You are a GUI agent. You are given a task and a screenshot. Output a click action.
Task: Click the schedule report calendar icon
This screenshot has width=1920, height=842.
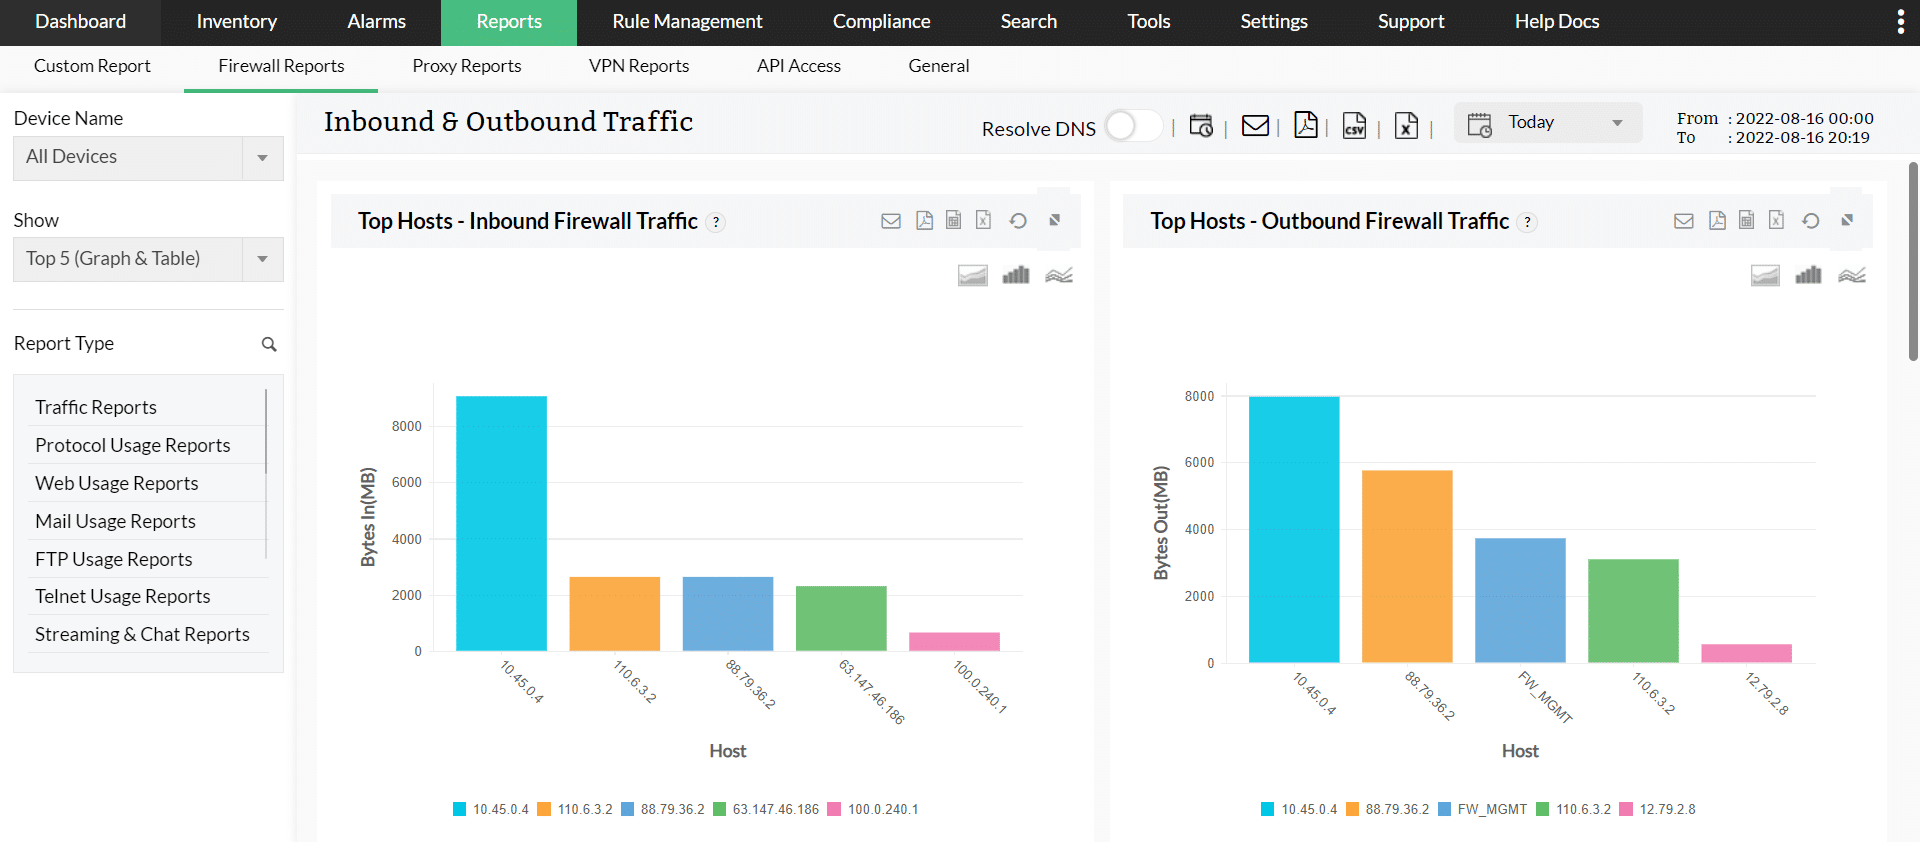(x=1200, y=126)
